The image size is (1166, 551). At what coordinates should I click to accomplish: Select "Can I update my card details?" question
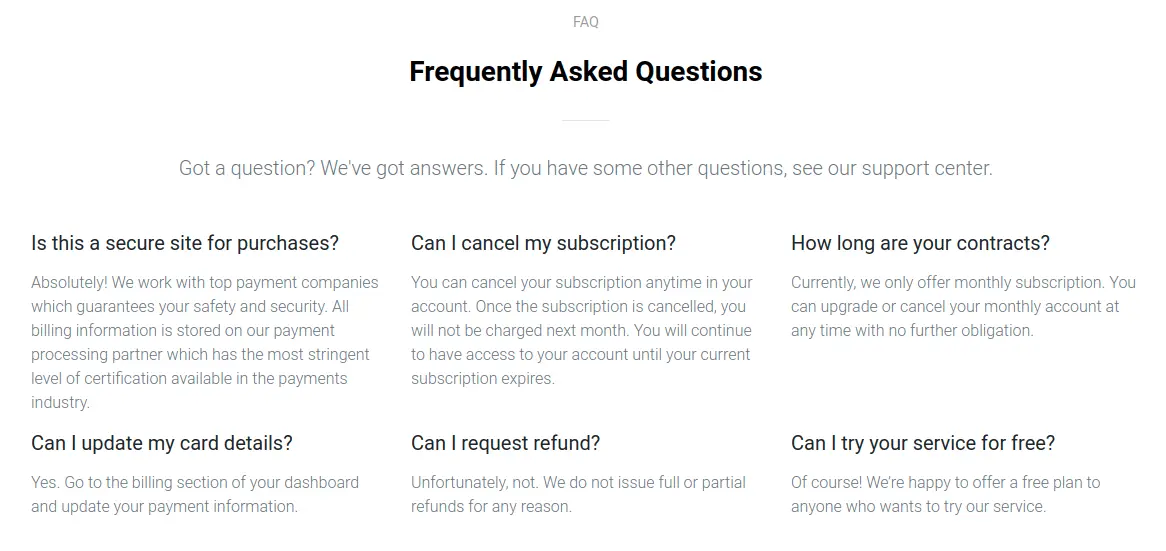[162, 443]
